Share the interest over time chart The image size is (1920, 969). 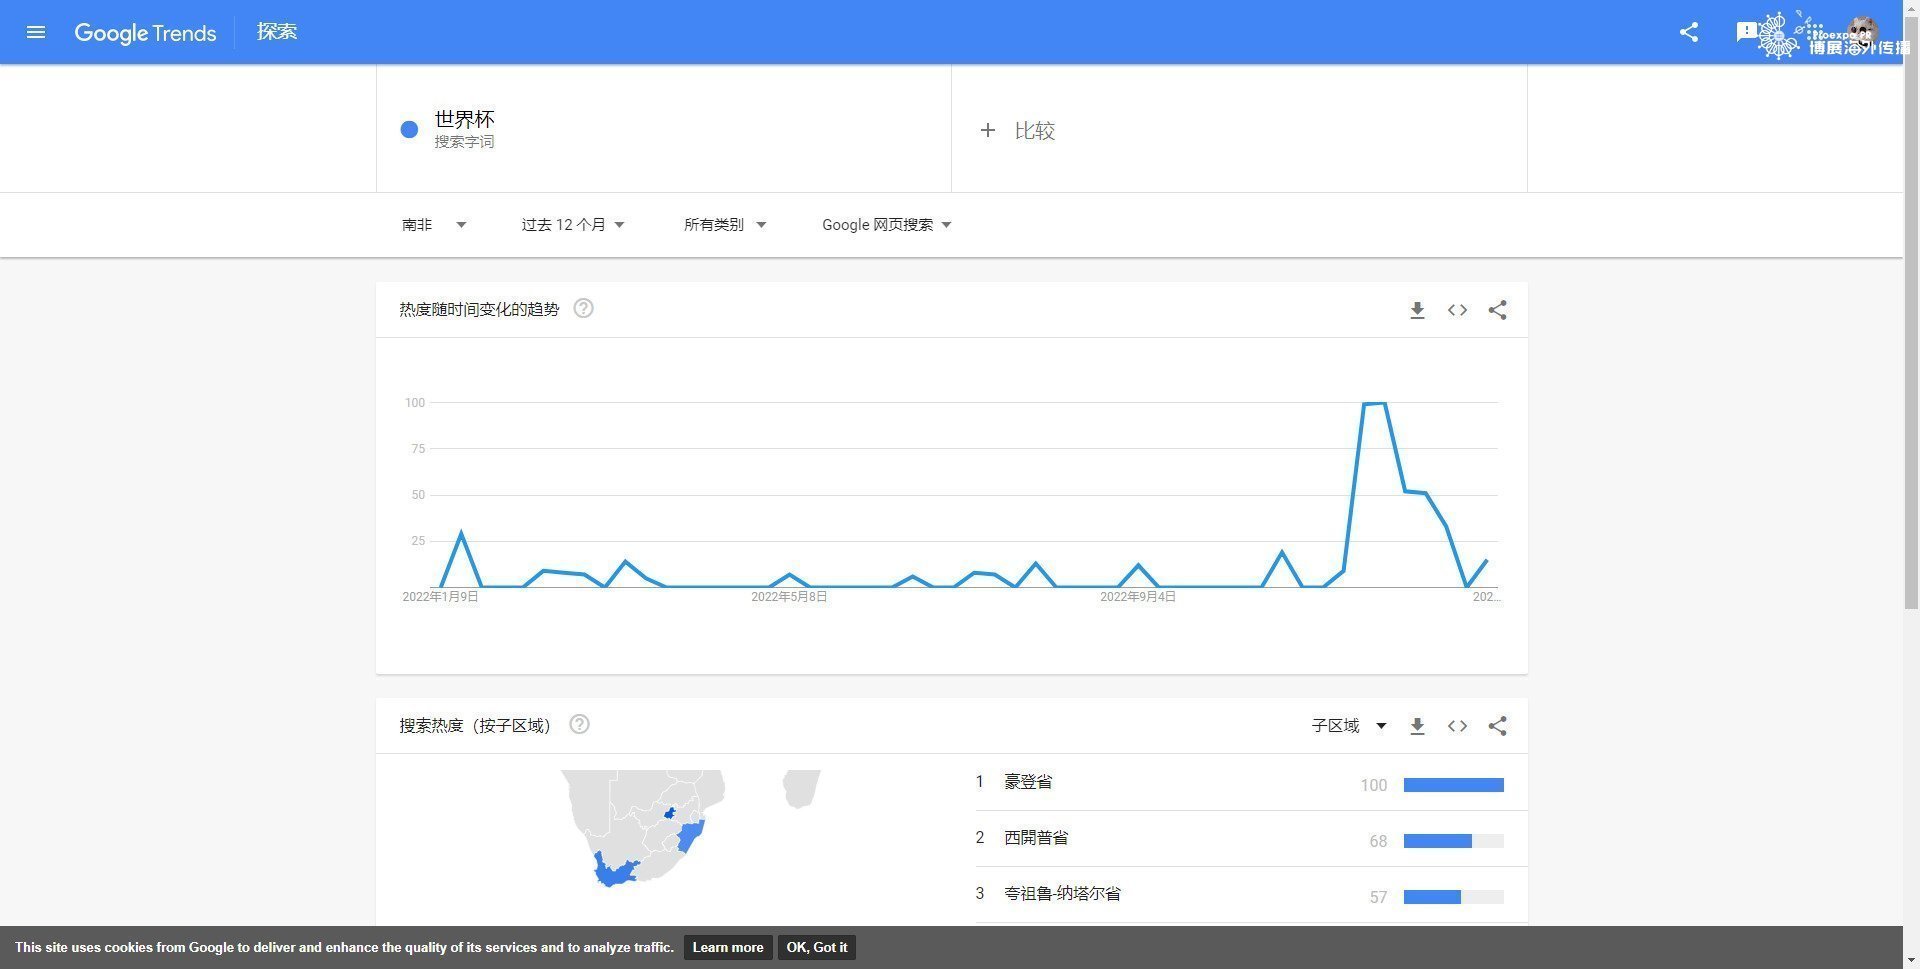click(x=1497, y=310)
